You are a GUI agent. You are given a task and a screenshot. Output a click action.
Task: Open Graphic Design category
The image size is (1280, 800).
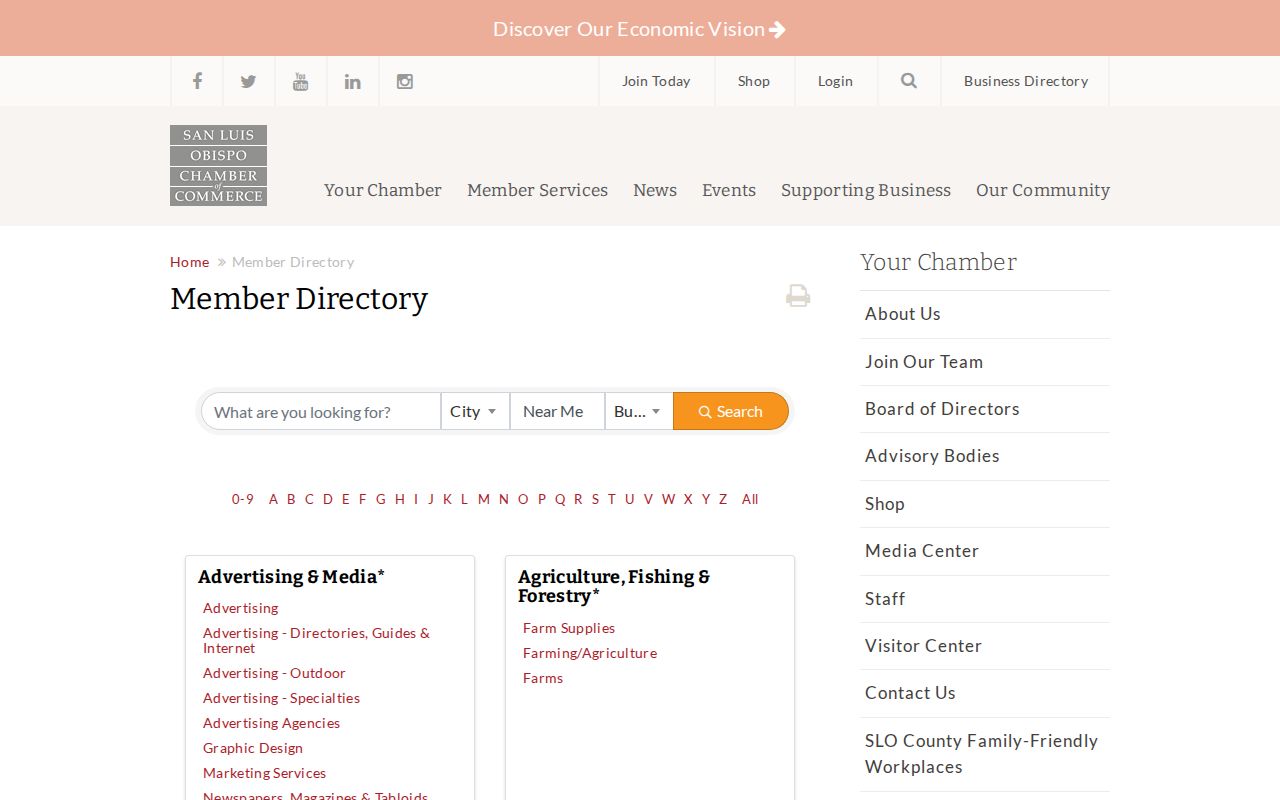tap(253, 748)
